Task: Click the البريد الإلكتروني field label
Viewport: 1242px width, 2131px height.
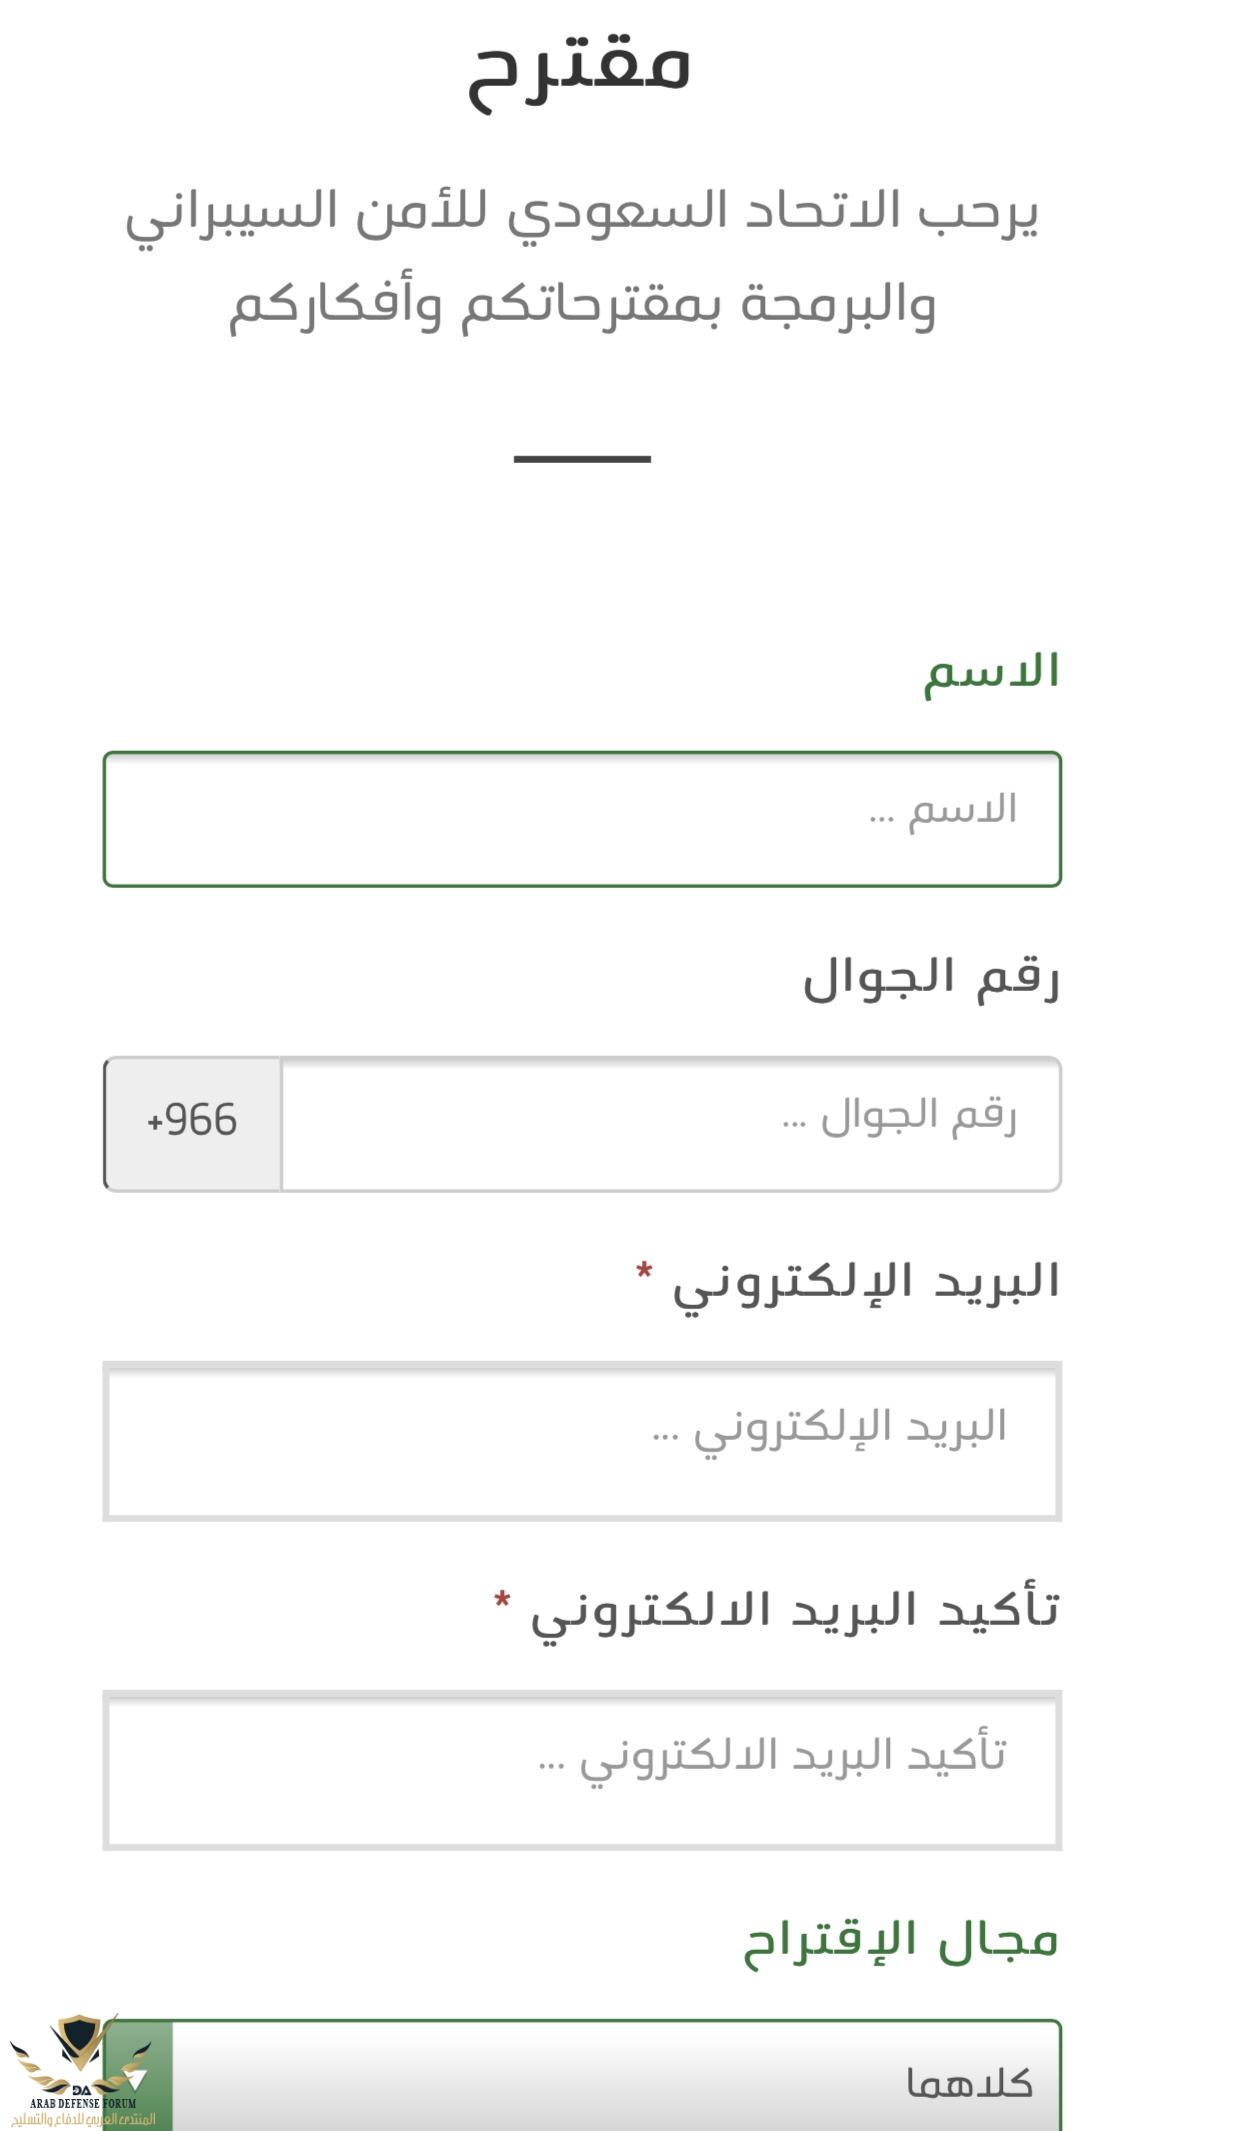Action: click(x=866, y=1285)
